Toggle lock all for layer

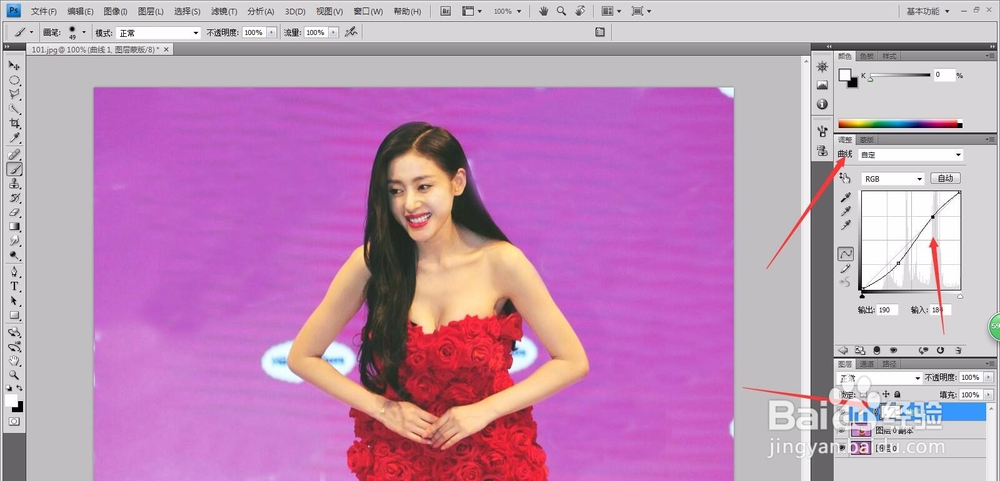[x=897, y=394]
